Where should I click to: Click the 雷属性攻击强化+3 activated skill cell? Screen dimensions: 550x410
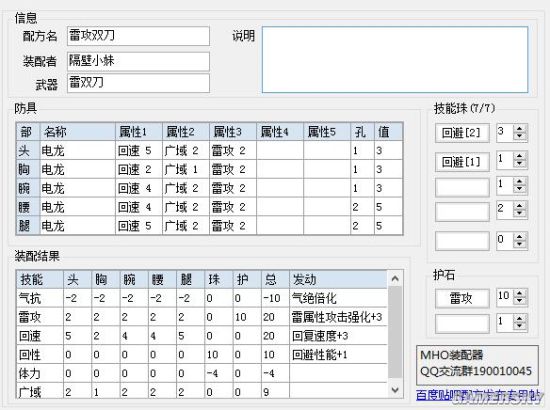point(337,317)
